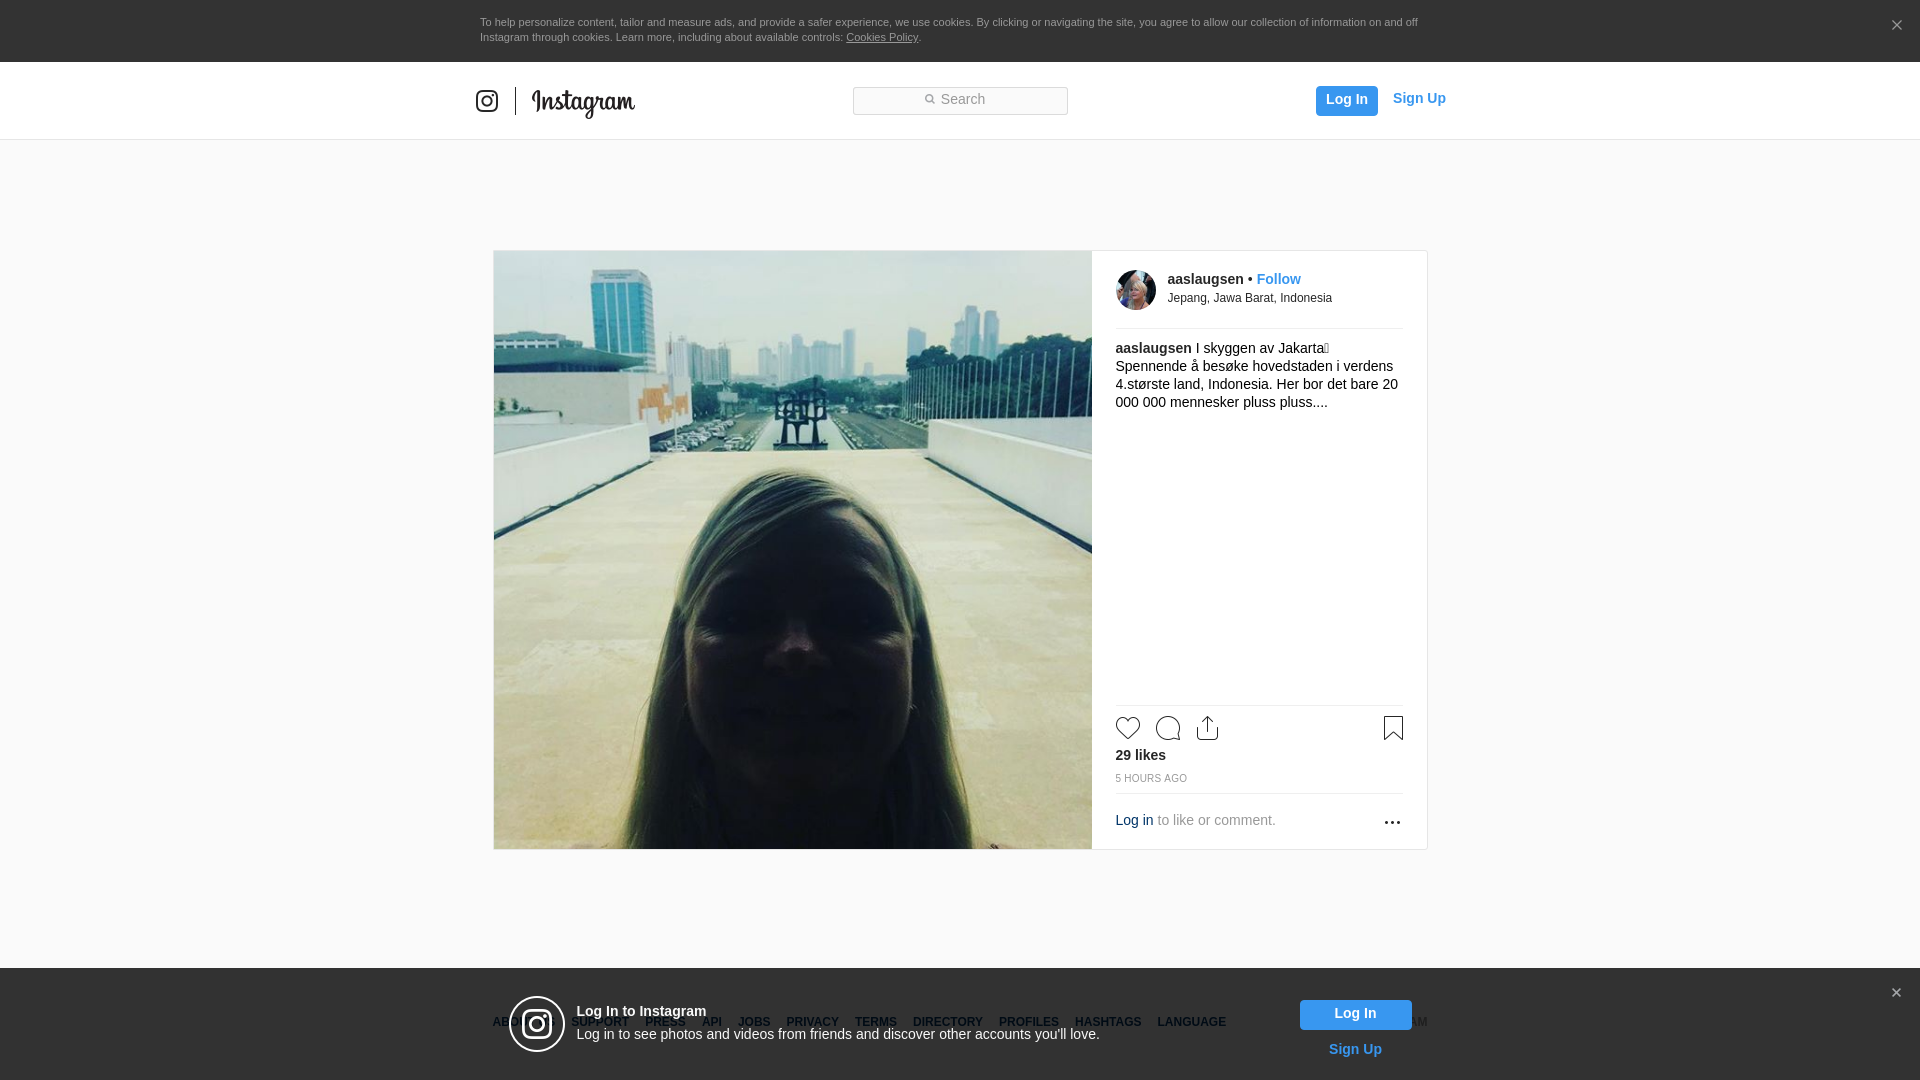Click Log in to like or comment
This screenshot has width=1920, height=1080.
tap(1134, 820)
